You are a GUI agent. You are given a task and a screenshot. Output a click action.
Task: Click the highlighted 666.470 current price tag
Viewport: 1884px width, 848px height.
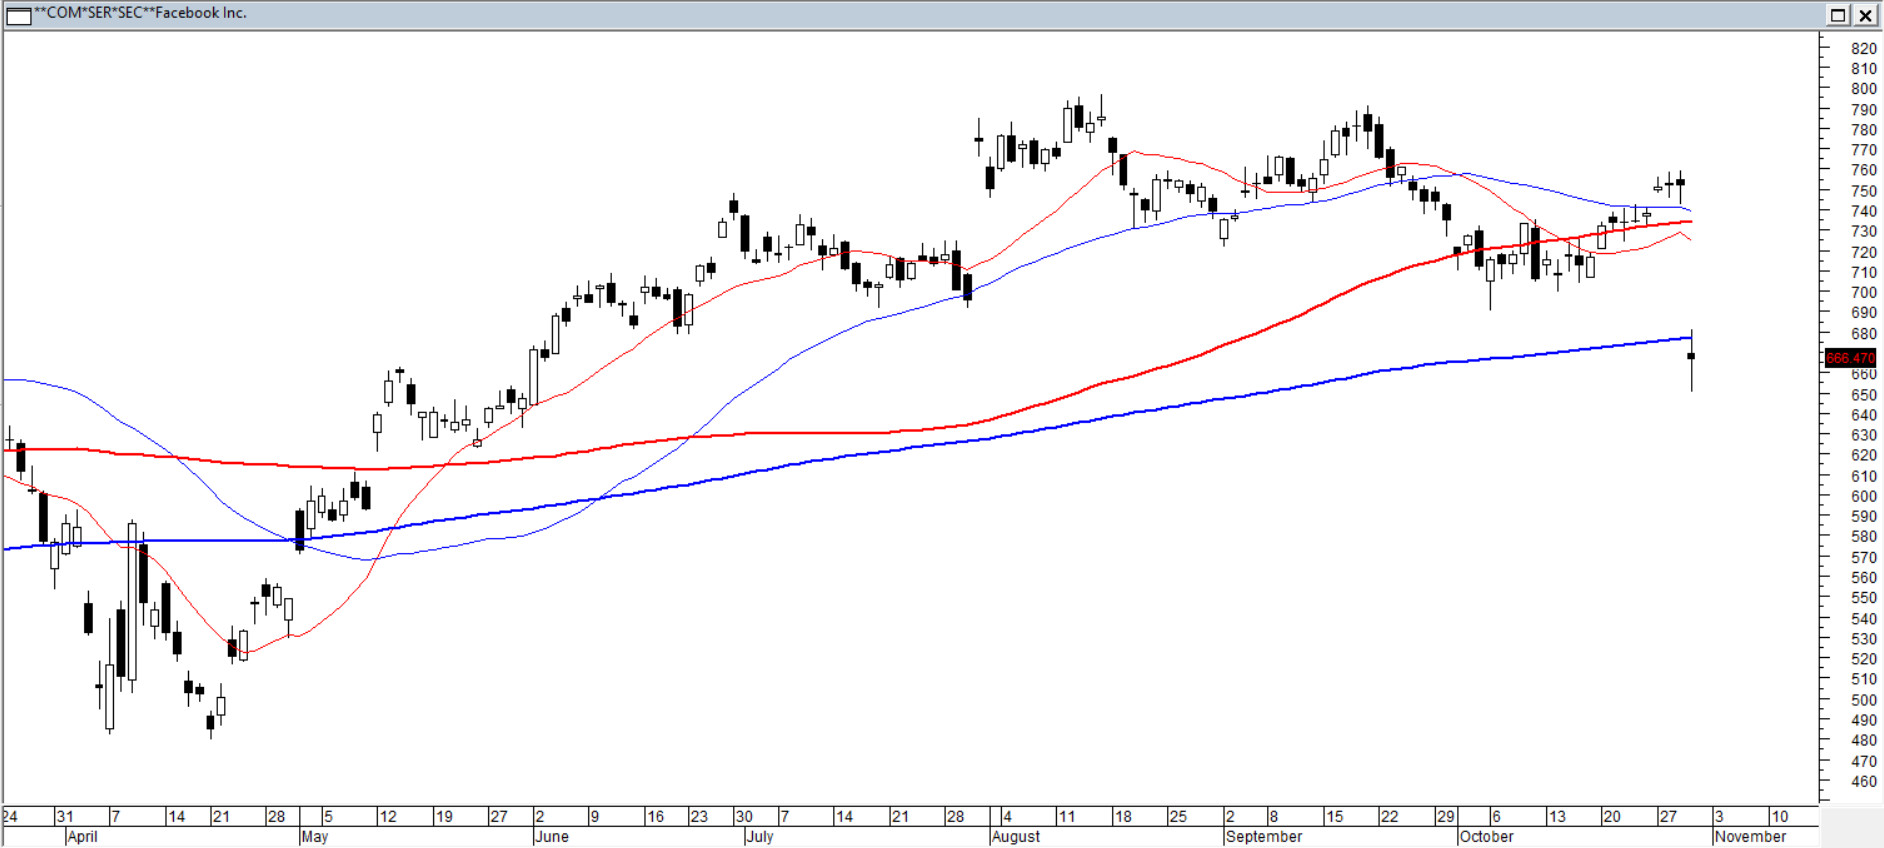1850,358
